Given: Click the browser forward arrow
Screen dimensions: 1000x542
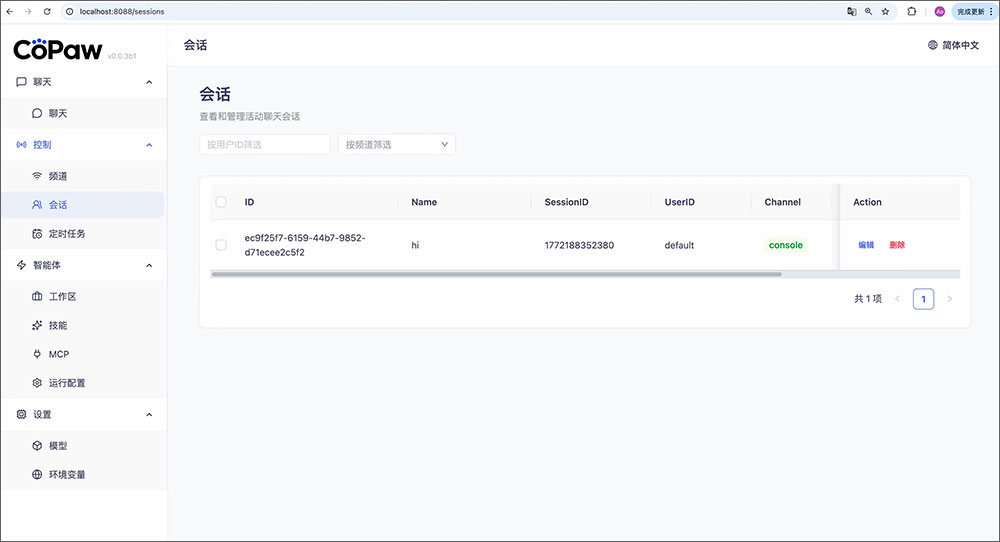Looking at the screenshot, I should 28,11.
